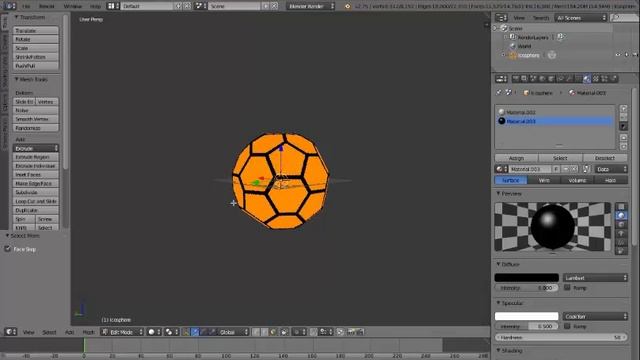The image size is (640, 360).
Task: Enable the Specular Ramp checkbox
Action: point(567,326)
